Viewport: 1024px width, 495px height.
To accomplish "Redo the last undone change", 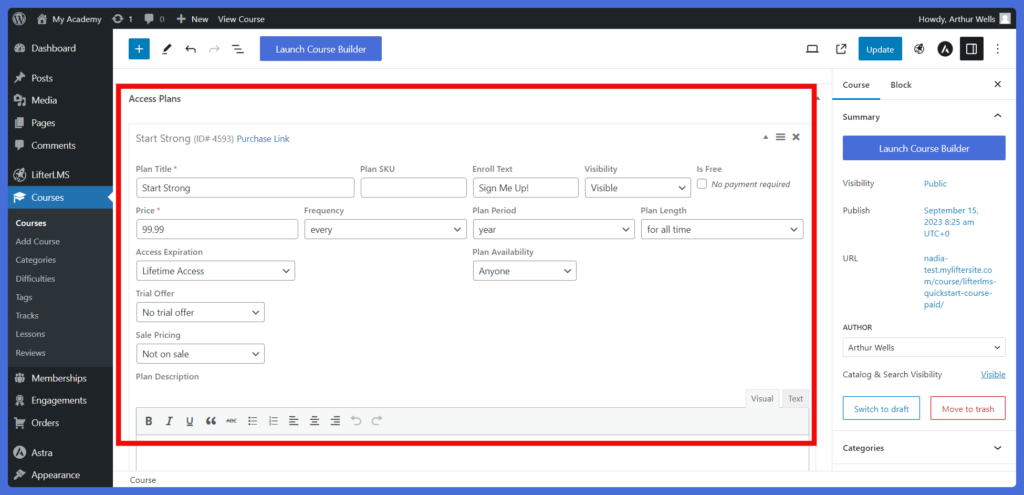I will click(214, 49).
